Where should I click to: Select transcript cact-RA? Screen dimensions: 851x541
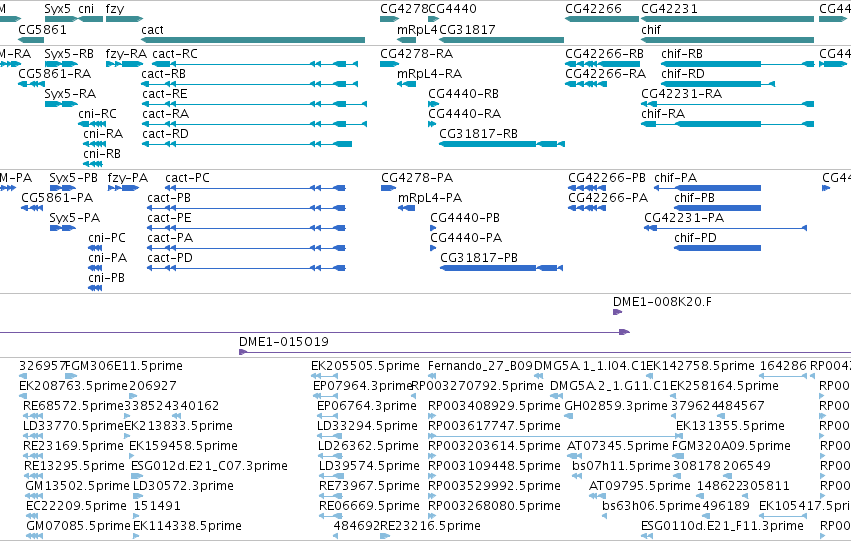pyautogui.click(x=255, y=124)
